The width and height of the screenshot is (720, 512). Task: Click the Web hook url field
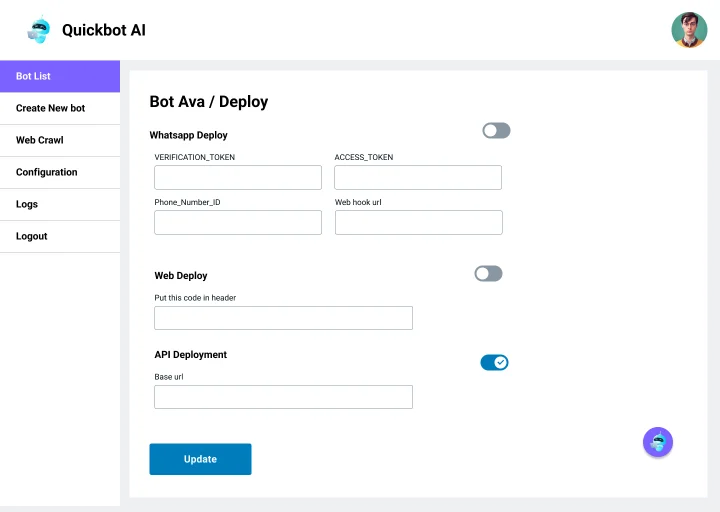pos(419,222)
